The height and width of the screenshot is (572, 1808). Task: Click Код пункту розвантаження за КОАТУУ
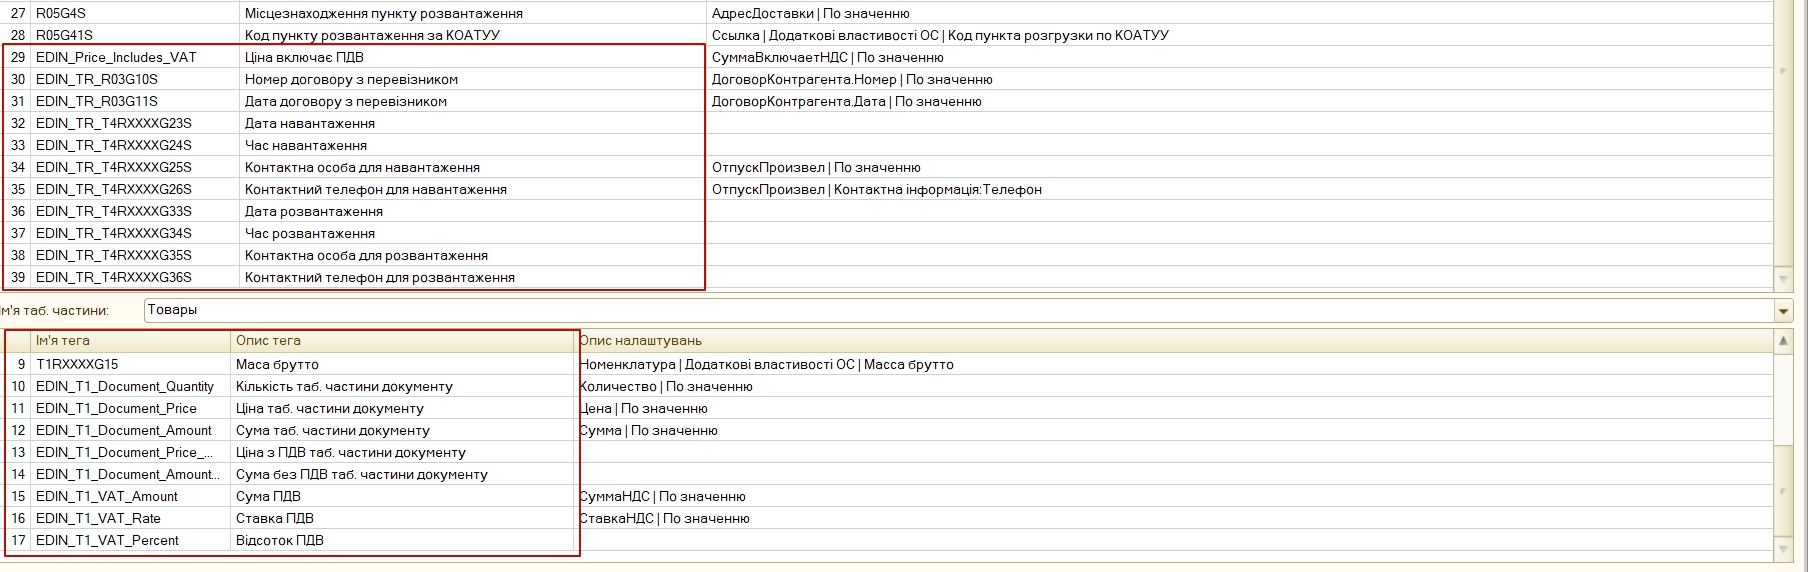coord(473,35)
